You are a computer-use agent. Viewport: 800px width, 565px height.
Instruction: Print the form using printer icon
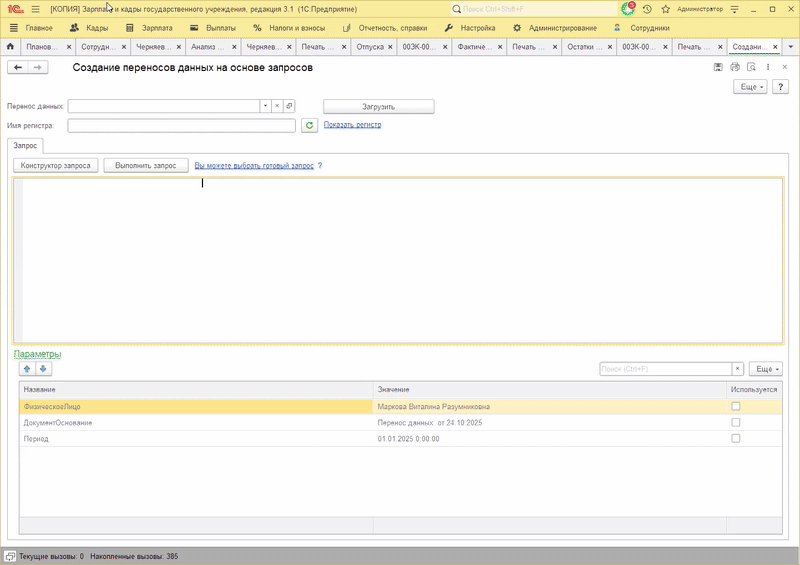[735, 67]
